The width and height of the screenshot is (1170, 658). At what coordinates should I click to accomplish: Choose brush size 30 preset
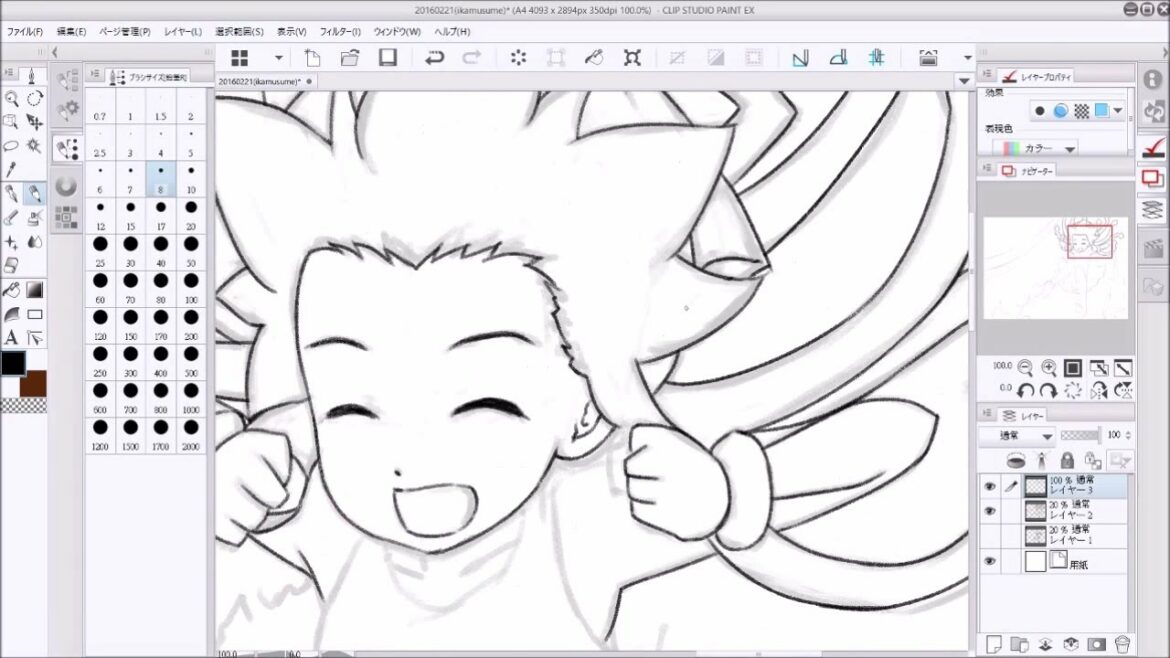(x=130, y=253)
